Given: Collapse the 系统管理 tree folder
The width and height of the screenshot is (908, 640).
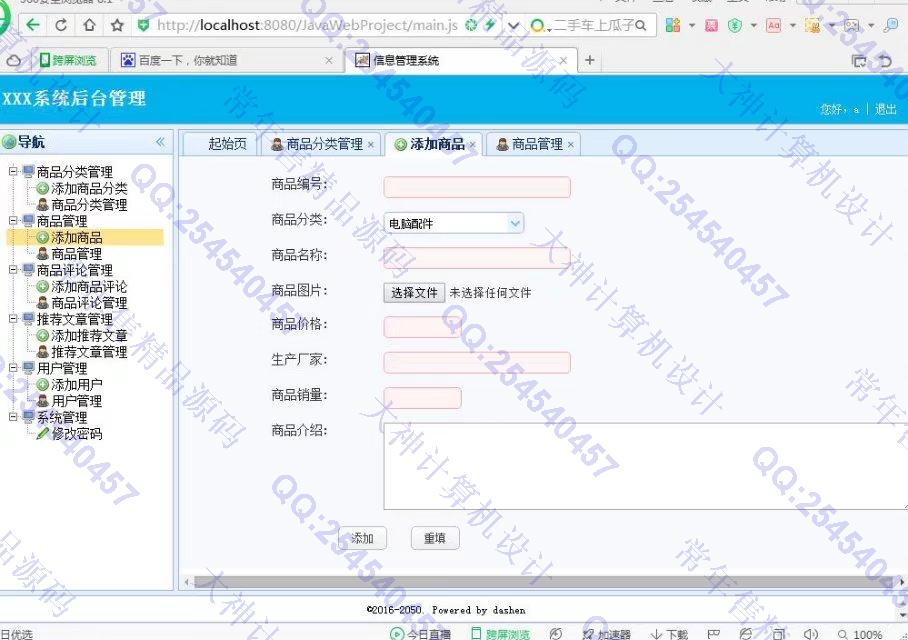Looking at the screenshot, I should 13,417.
